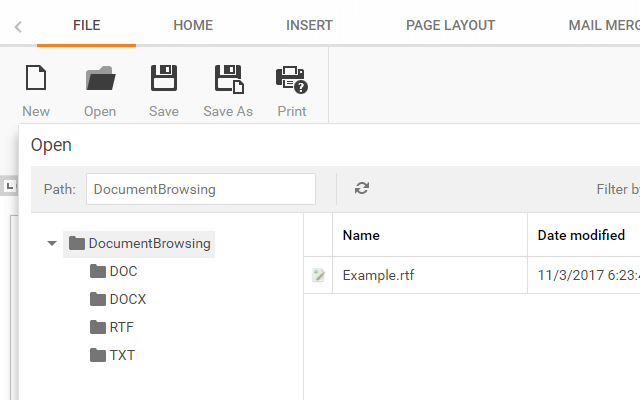
Task: Select the DOC folder
Action: pyautogui.click(x=123, y=271)
